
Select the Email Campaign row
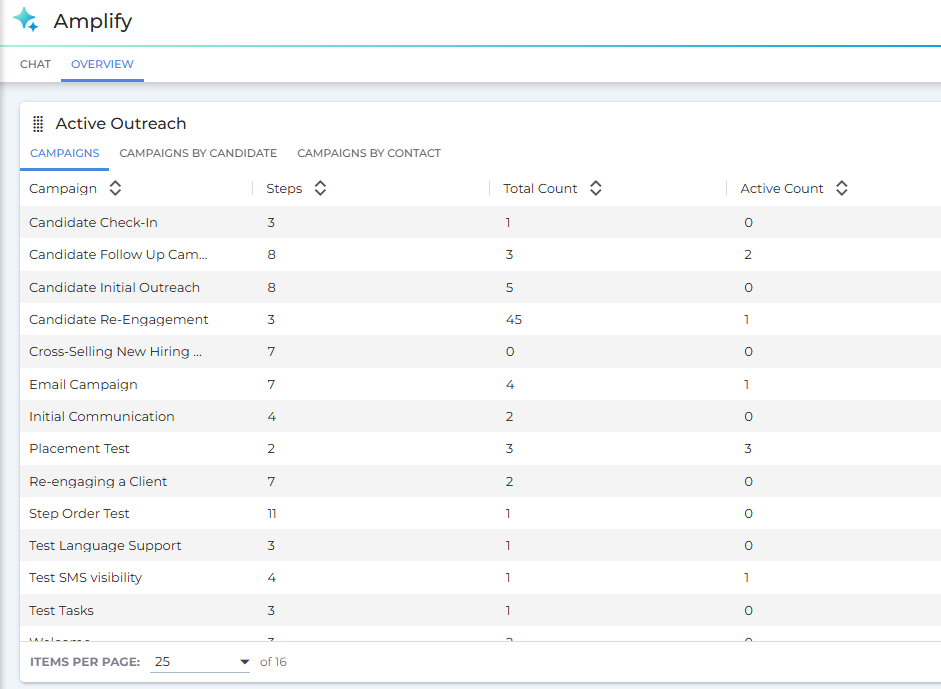pos(83,384)
